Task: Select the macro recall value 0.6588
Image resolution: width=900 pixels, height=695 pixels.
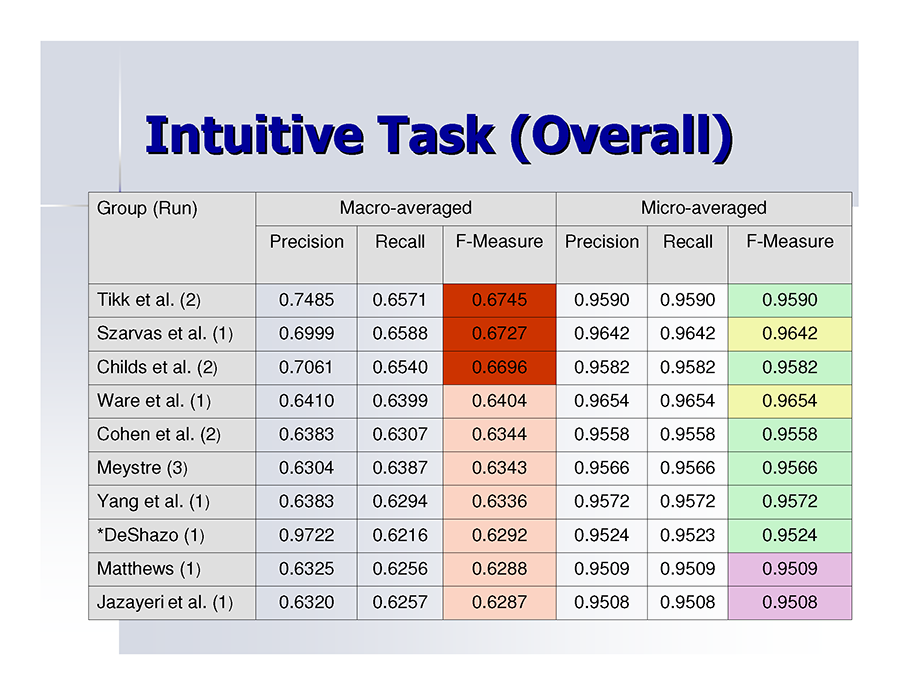Action: pos(400,334)
